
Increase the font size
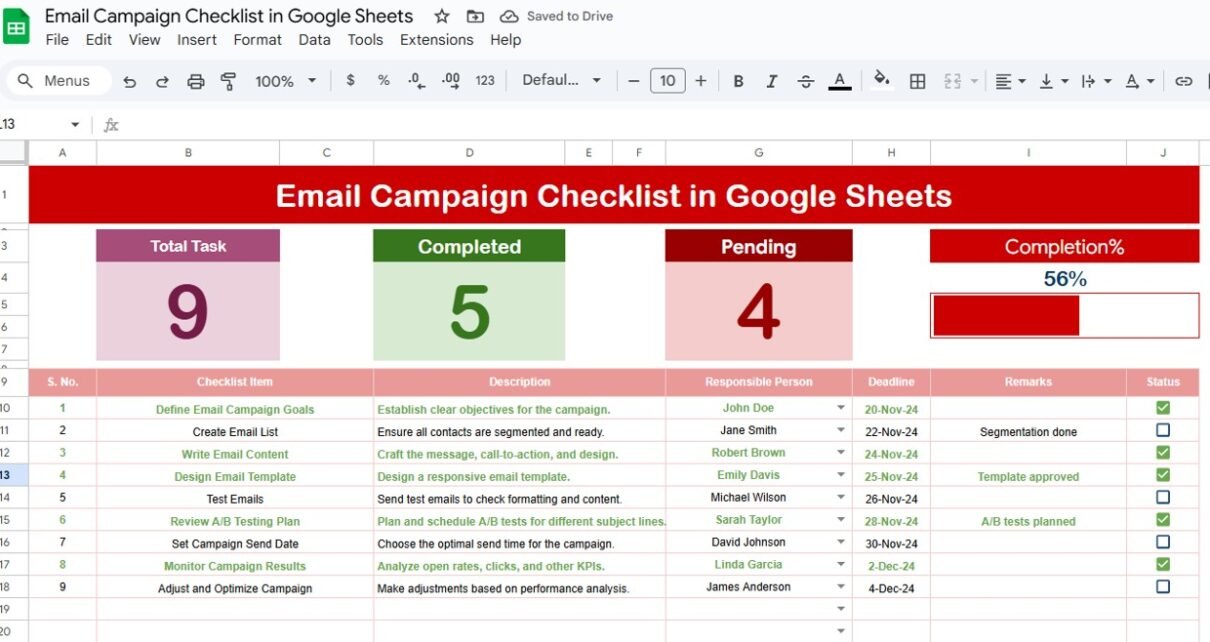(700, 81)
